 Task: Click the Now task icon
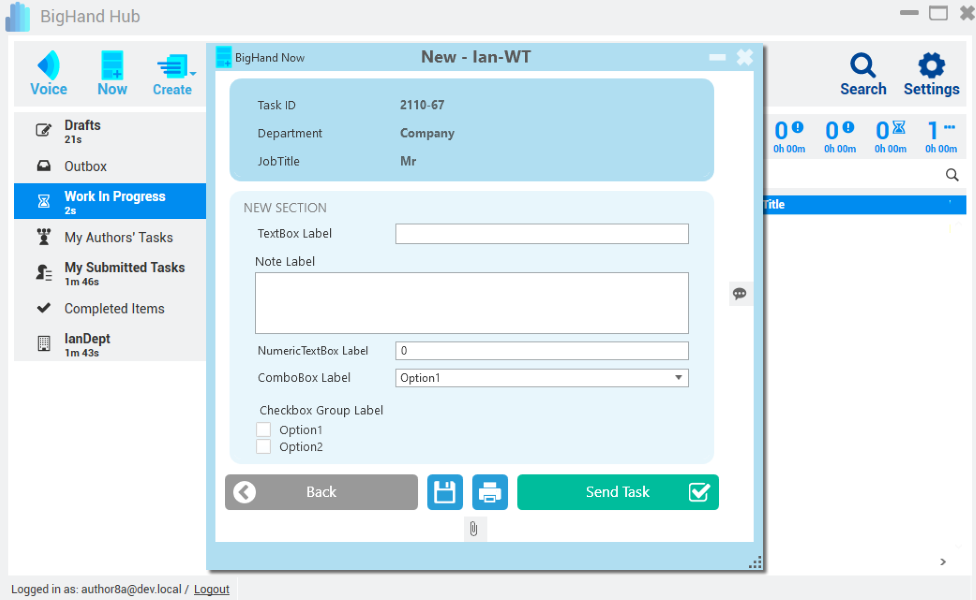click(x=112, y=73)
